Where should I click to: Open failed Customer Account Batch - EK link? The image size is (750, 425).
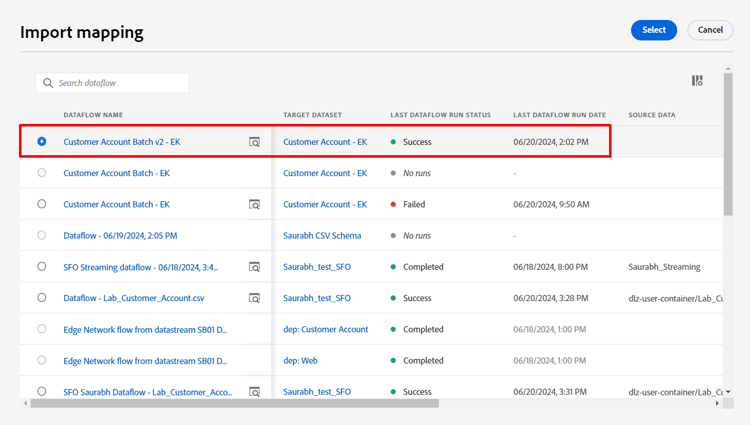(x=117, y=205)
